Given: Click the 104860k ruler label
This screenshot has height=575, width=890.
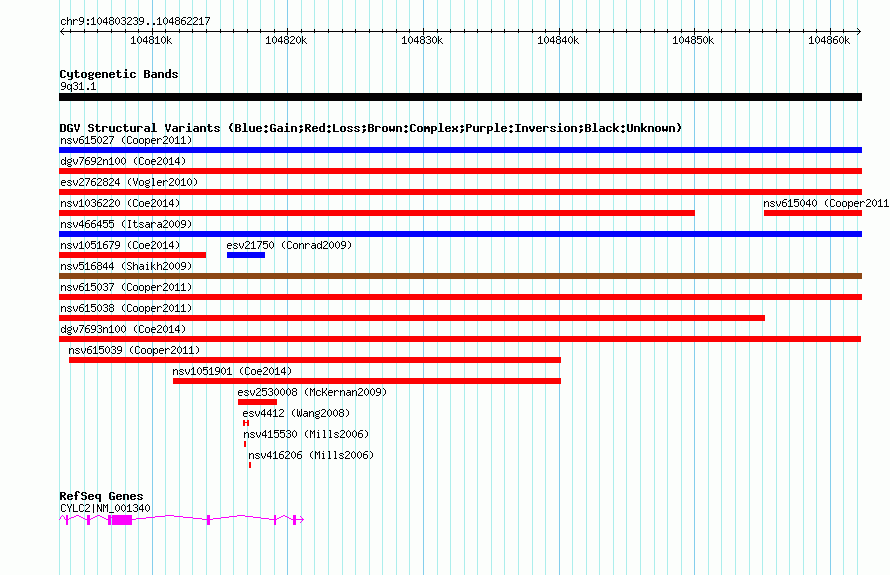Looking at the screenshot, I should (x=829, y=40).
